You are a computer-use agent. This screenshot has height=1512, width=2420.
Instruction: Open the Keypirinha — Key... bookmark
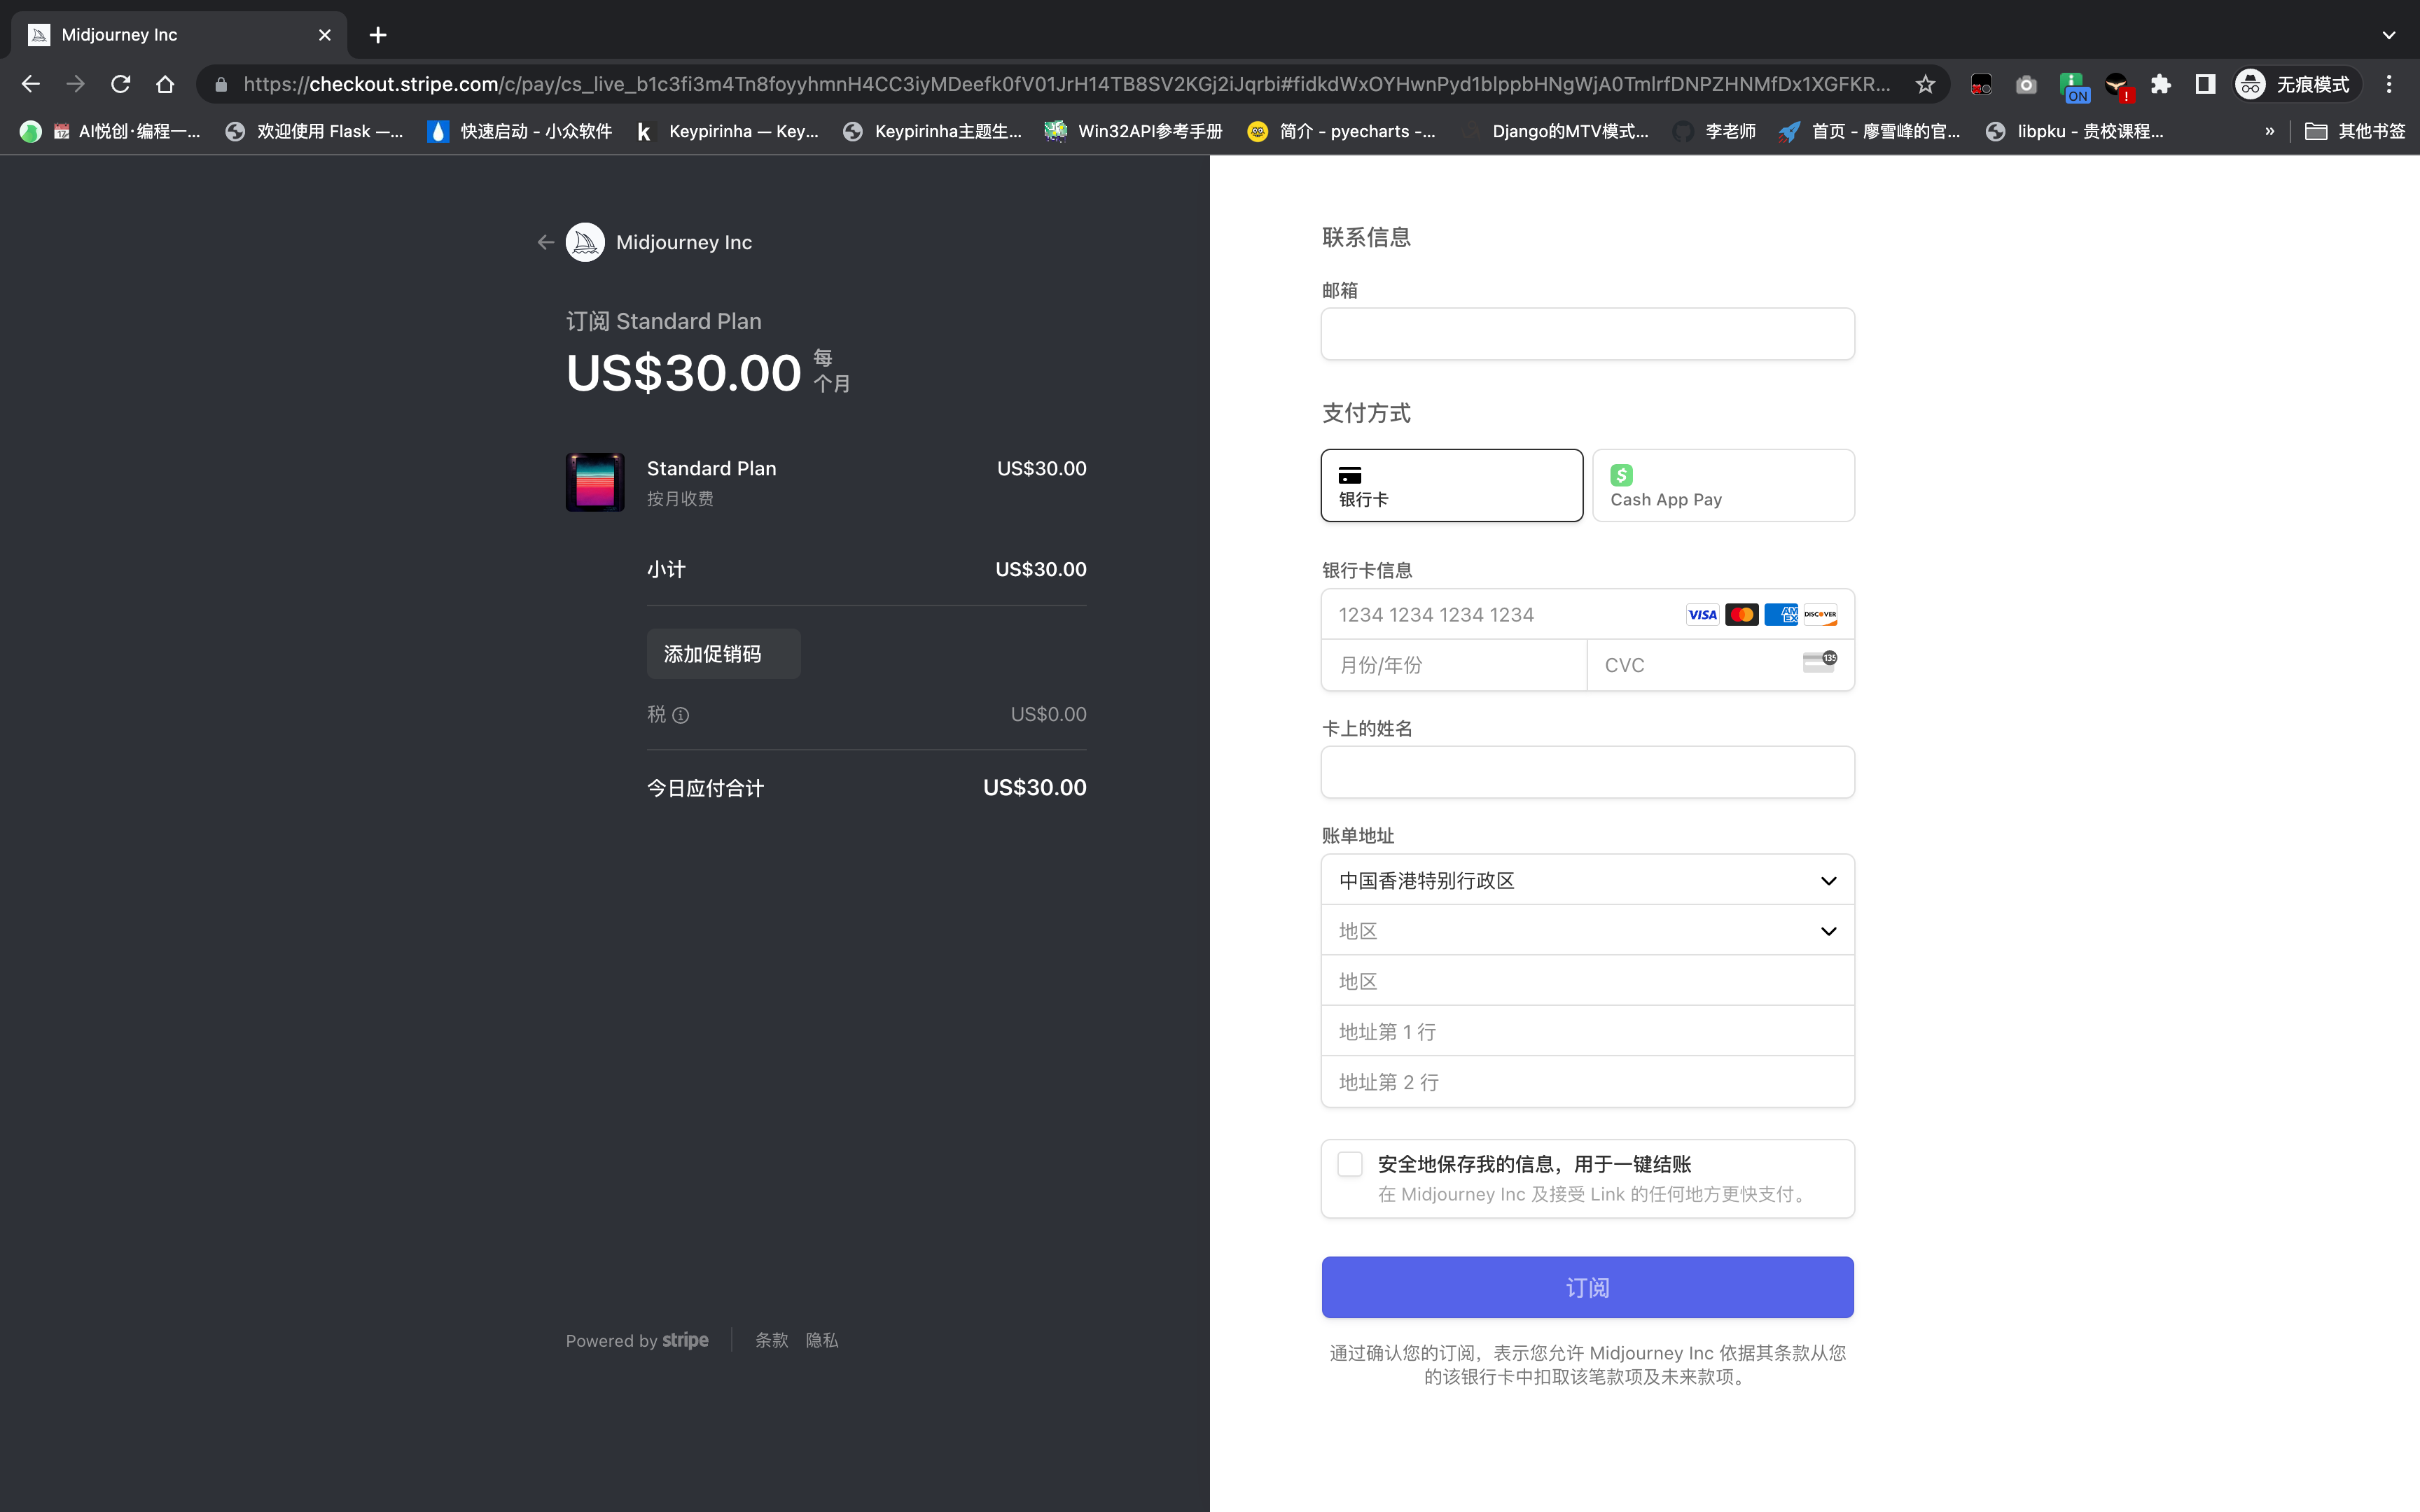click(x=727, y=131)
